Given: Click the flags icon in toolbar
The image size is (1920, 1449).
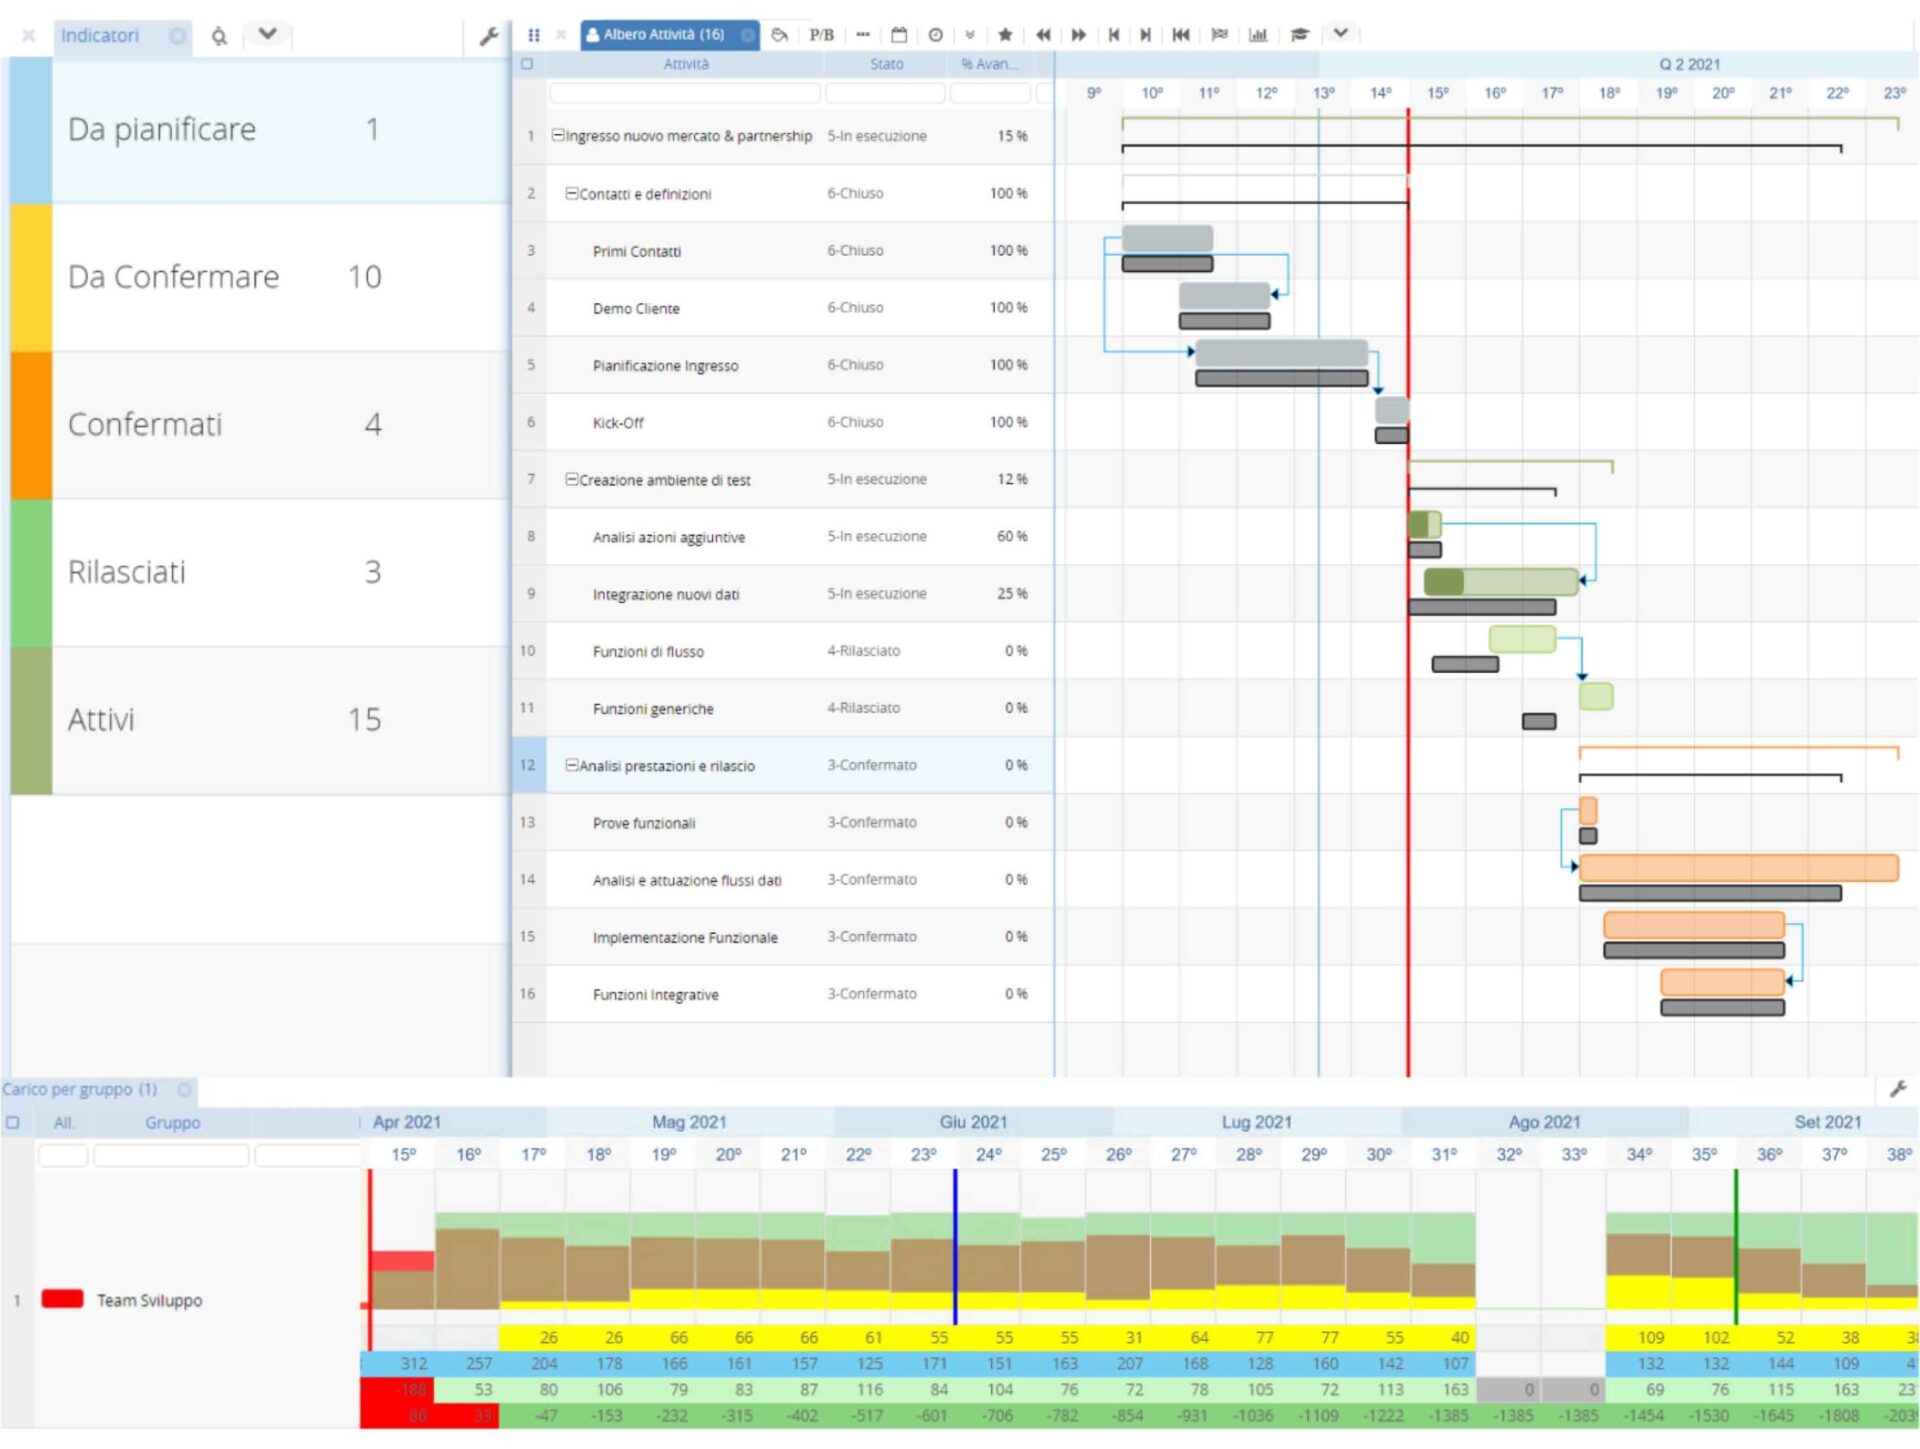Looking at the screenshot, I should click(x=1219, y=35).
